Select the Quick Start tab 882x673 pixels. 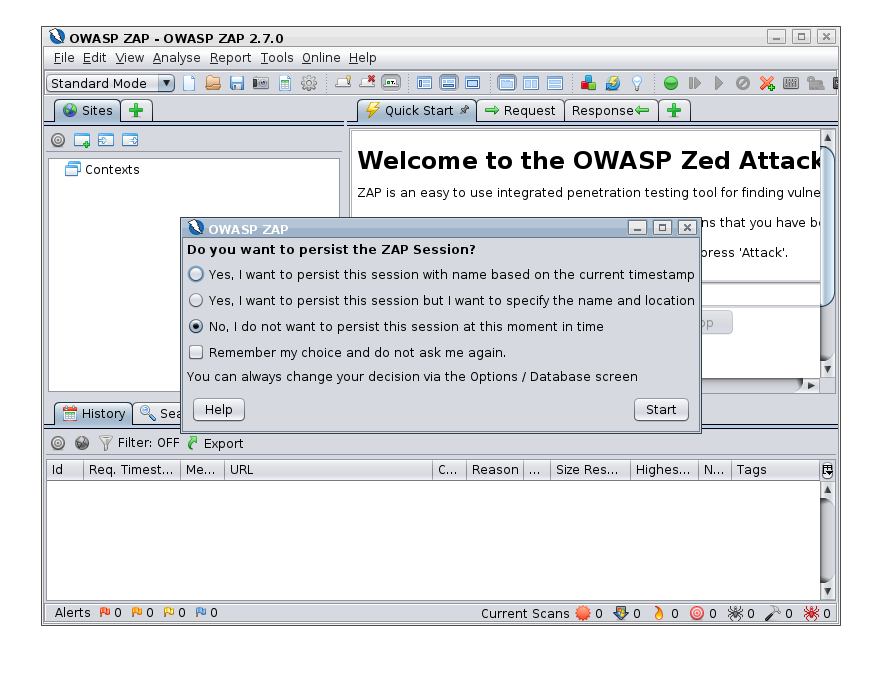coord(417,110)
